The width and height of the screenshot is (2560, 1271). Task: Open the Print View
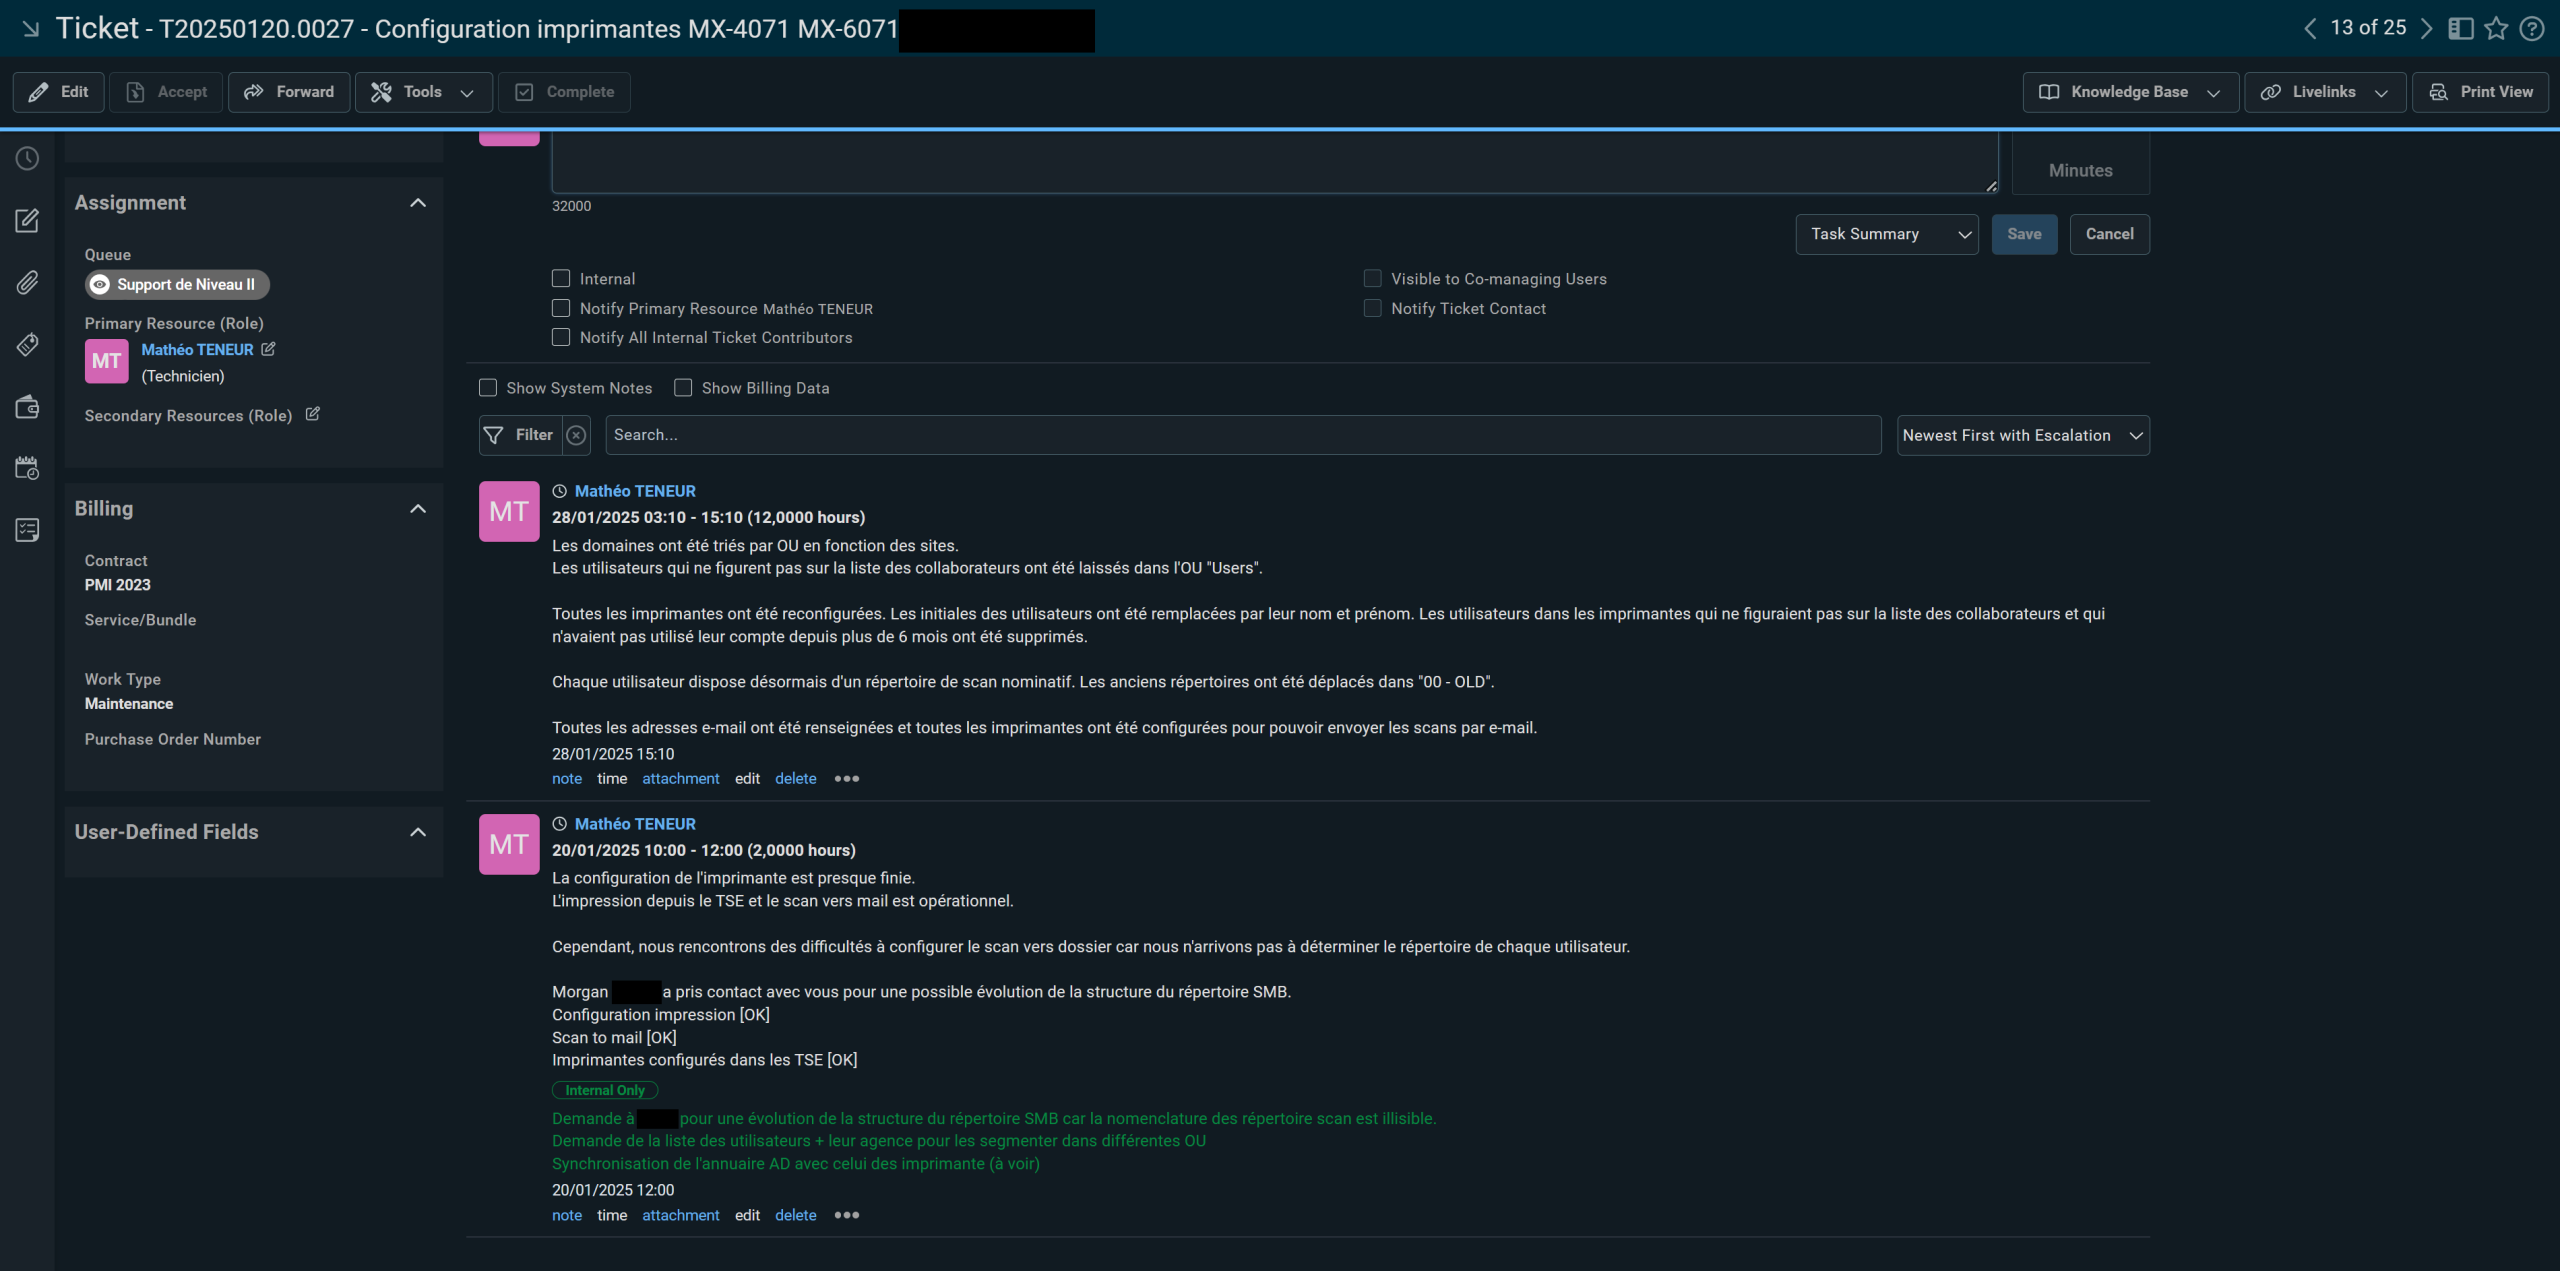pyautogui.click(x=2480, y=92)
